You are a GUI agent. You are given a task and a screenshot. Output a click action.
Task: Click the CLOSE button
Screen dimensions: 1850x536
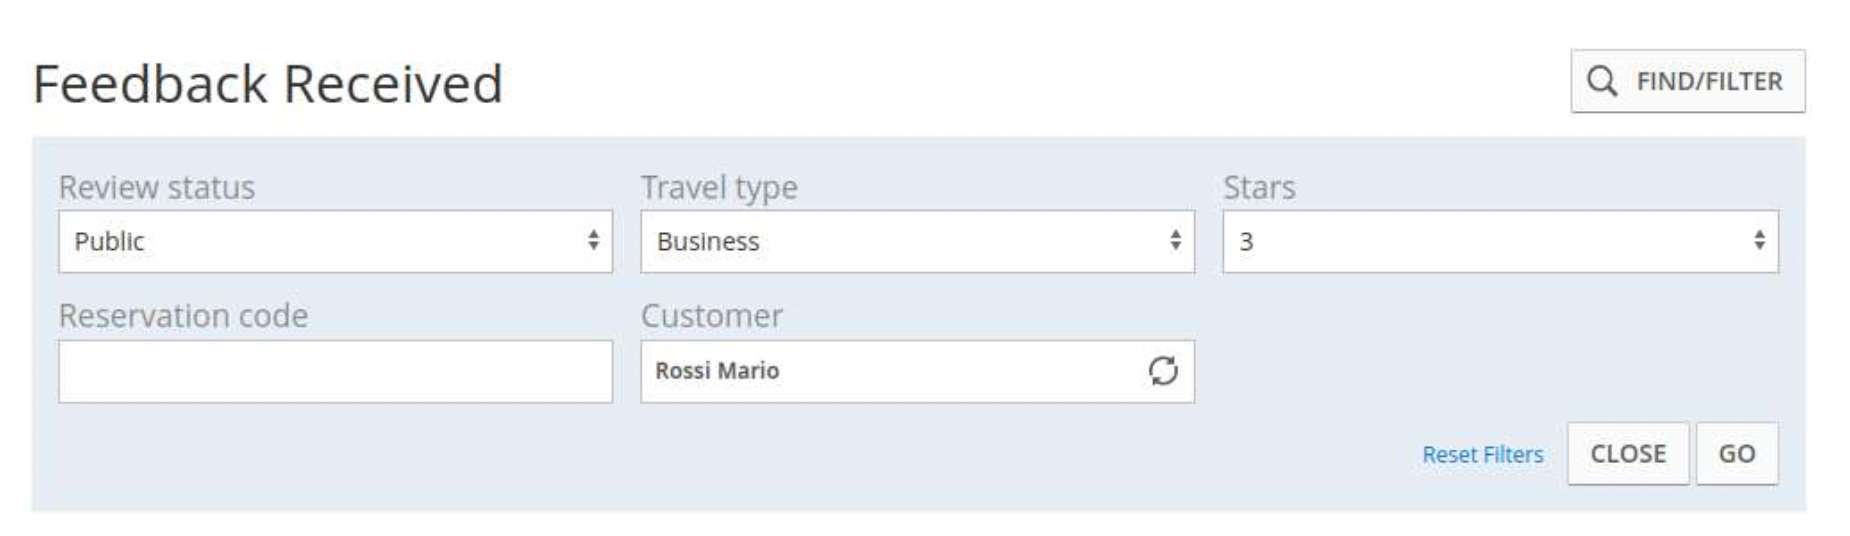tap(1628, 454)
